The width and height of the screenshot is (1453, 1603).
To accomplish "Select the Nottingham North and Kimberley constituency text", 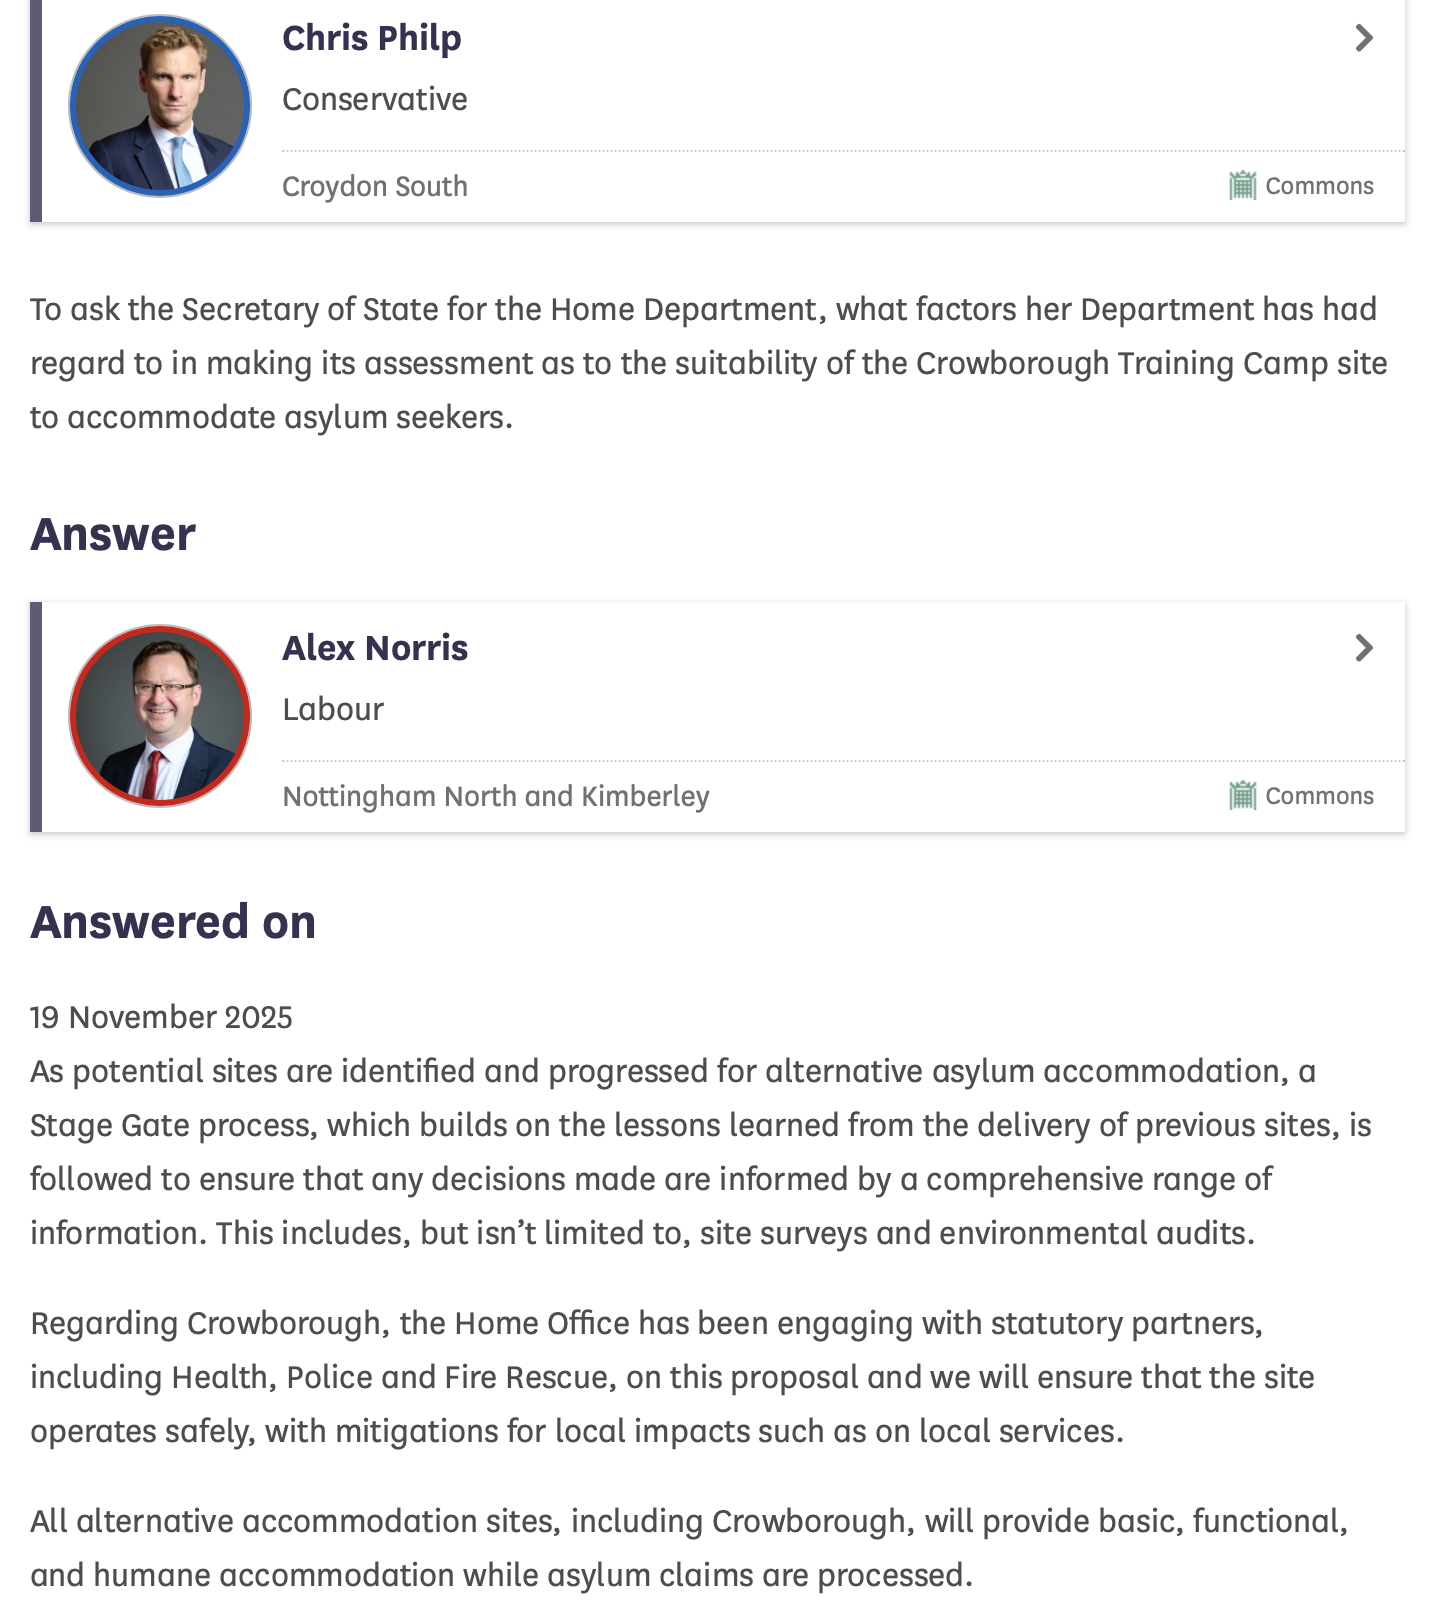I will coord(496,796).
